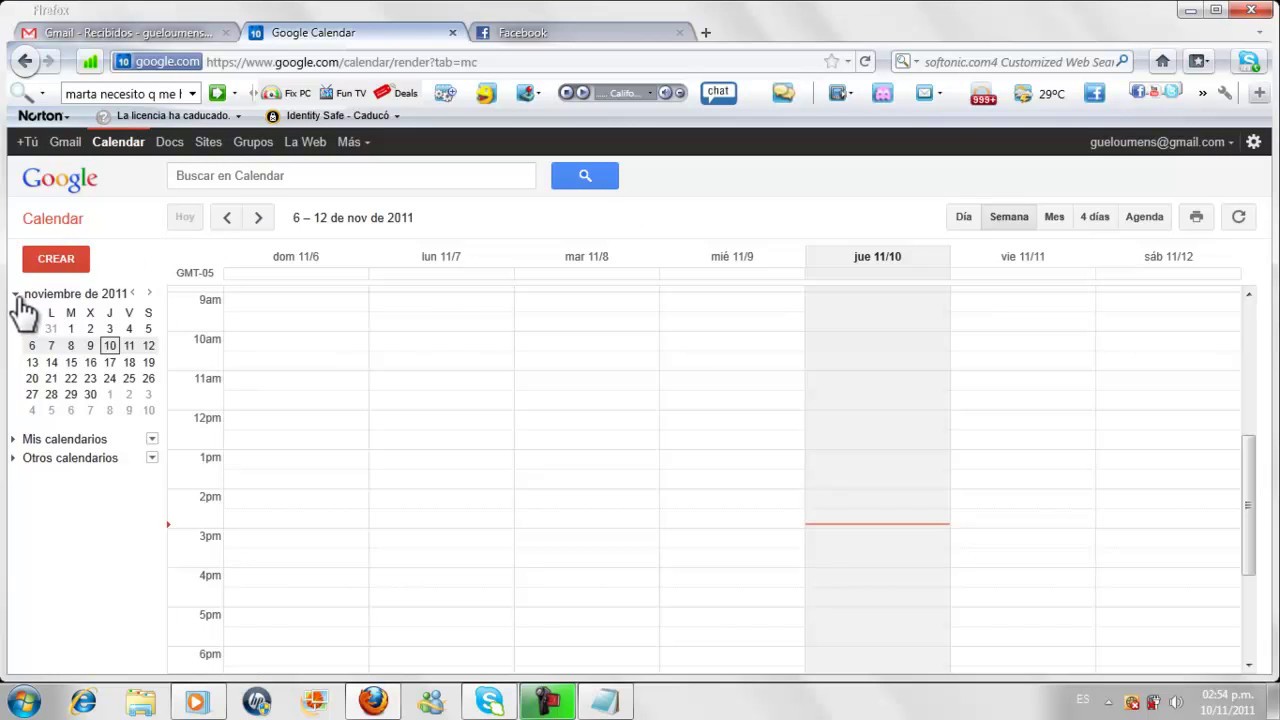
Task: Expand the Otros calendarios section
Action: coord(13,458)
